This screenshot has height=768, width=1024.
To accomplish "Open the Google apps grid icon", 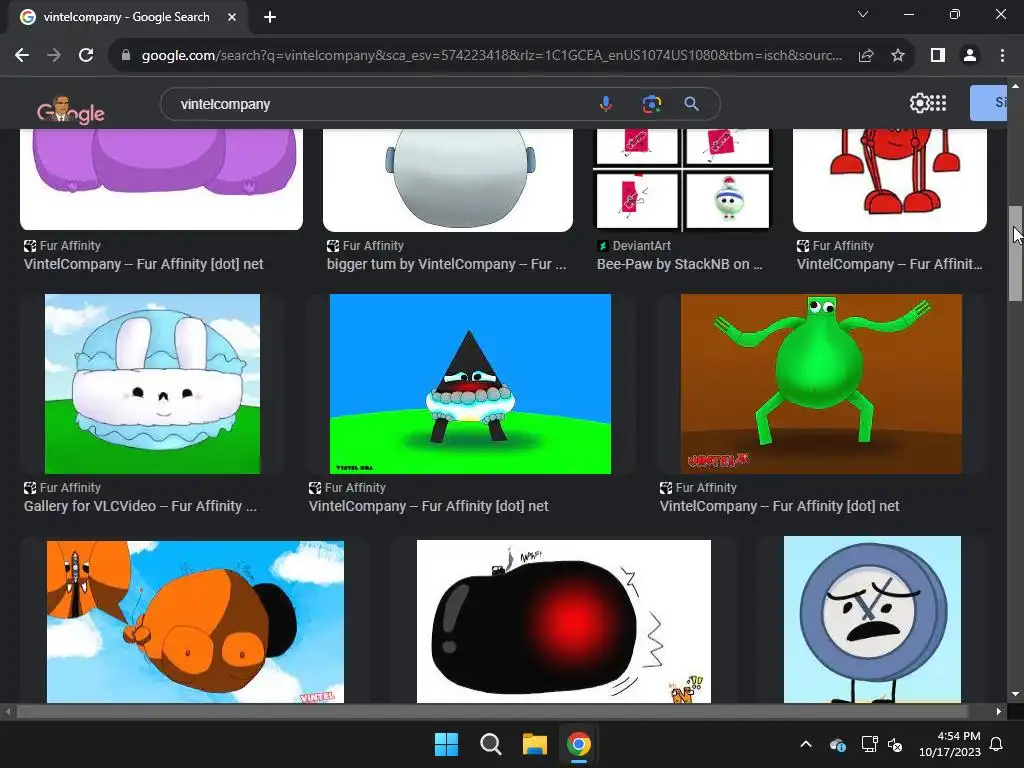I will click(938, 103).
